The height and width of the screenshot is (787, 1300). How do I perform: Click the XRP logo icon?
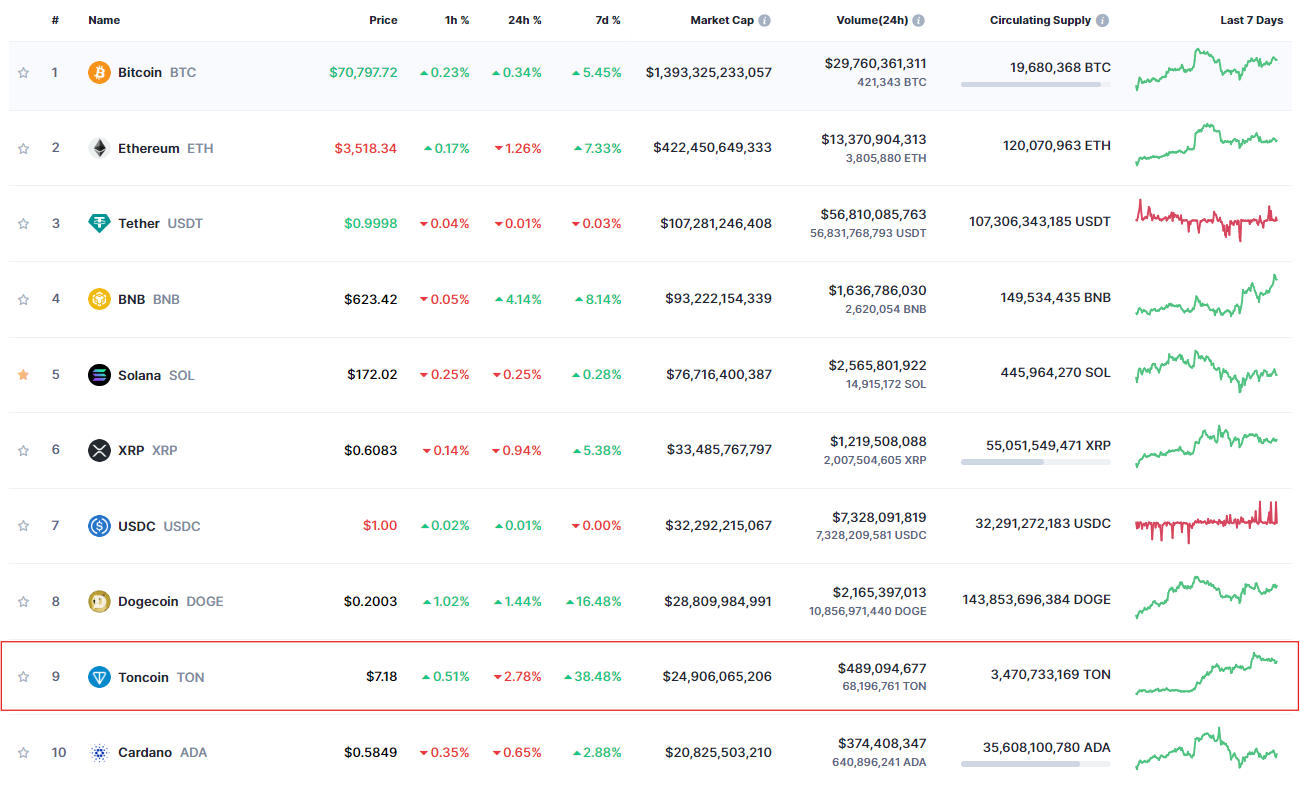click(x=99, y=450)
